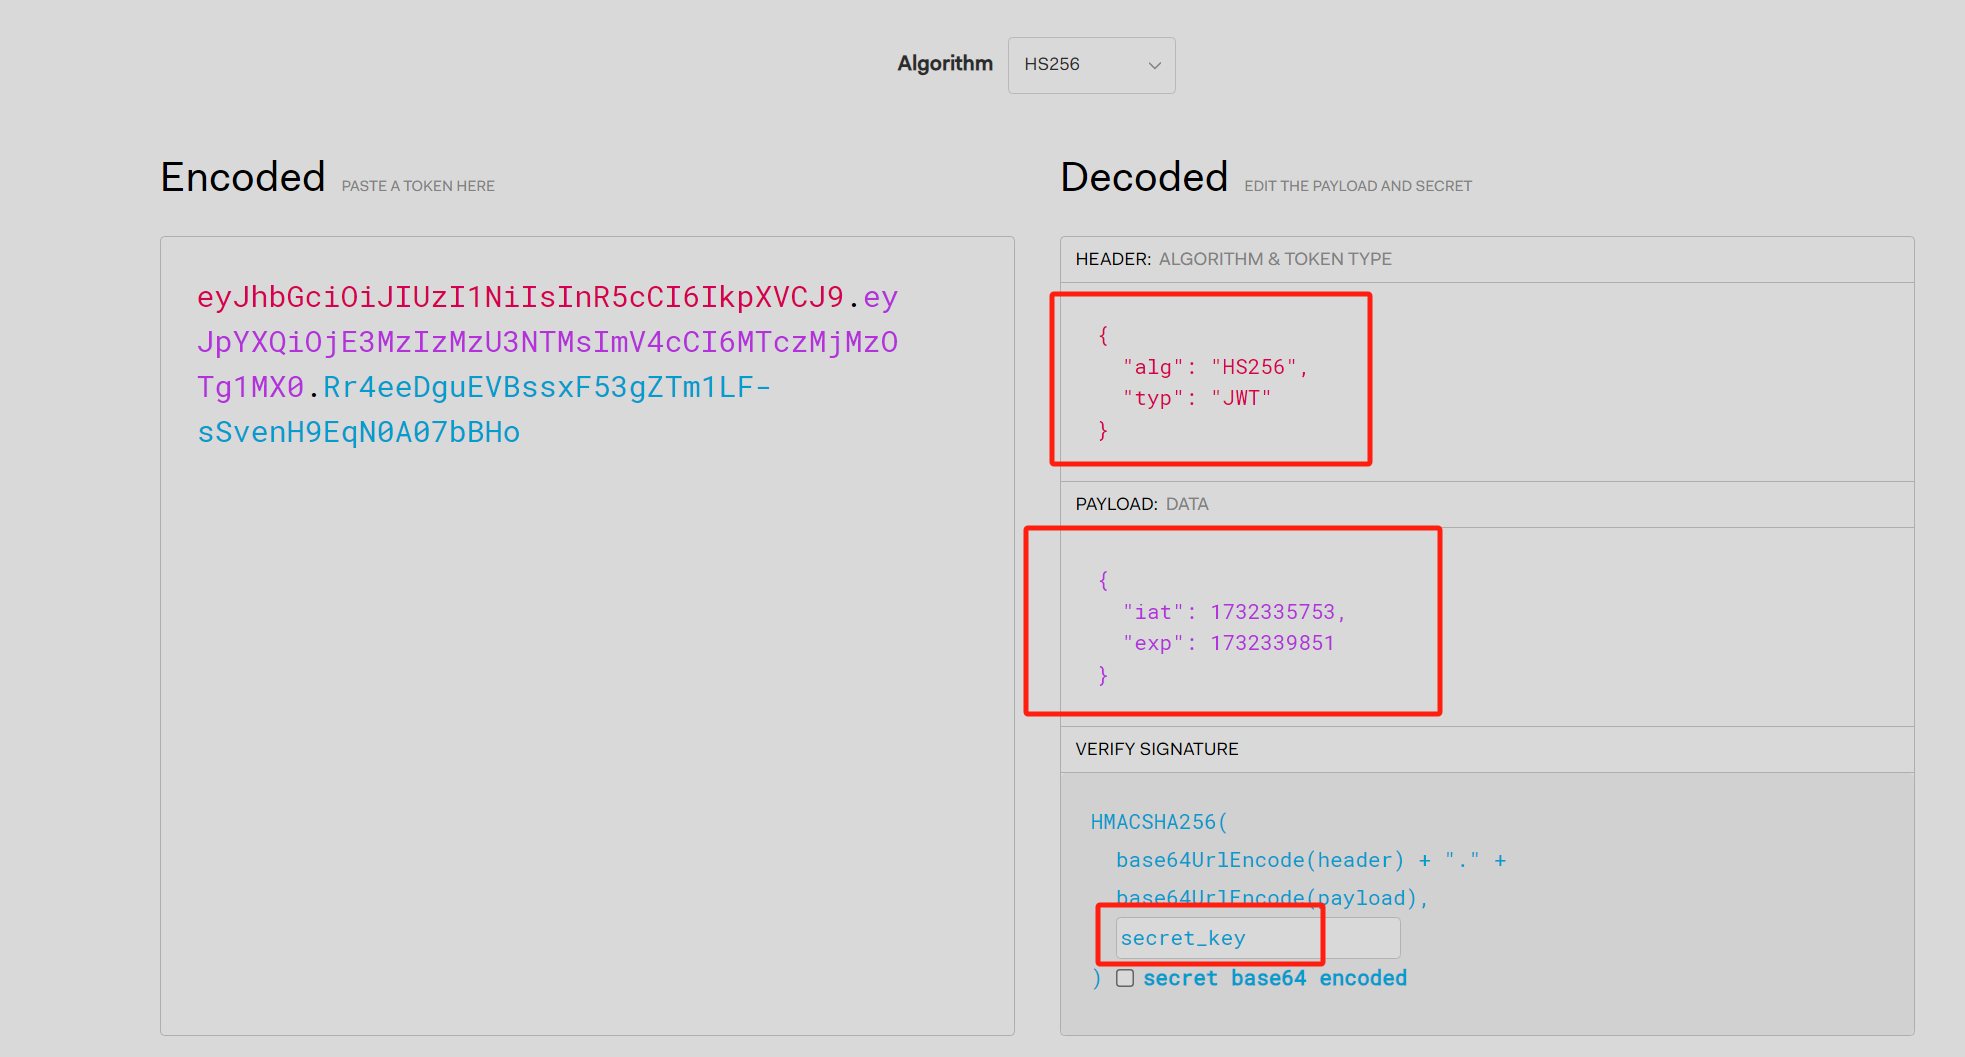Select the exp timestamp 1732339851
1965x1057 pixels.
[x=1271, y=643]
